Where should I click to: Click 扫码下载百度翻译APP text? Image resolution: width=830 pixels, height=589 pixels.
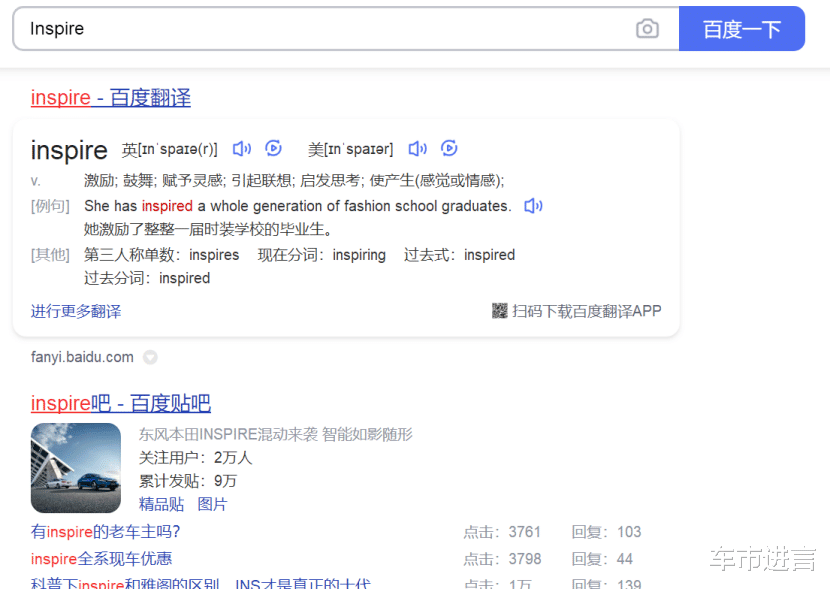(587, 311)
